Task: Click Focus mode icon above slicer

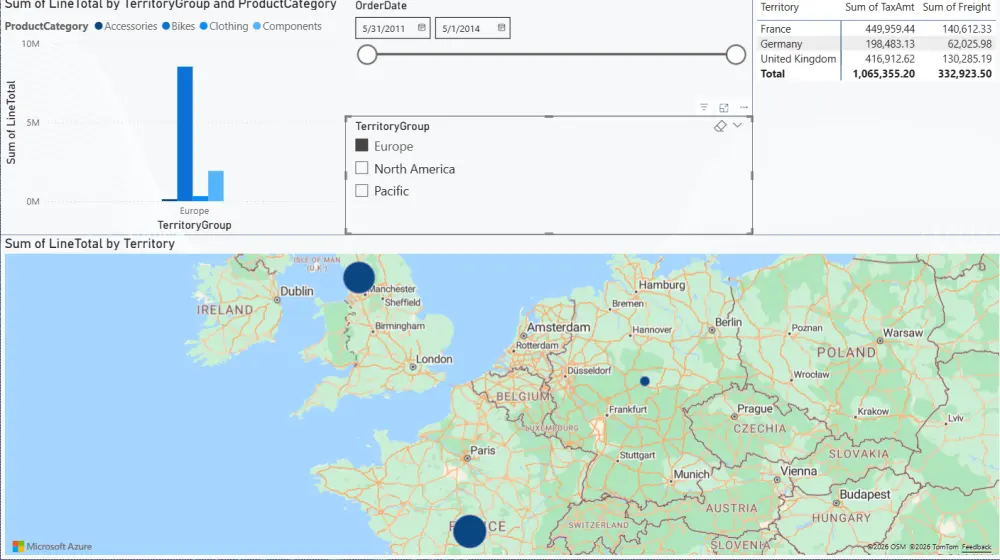Action: (x=724, y=107)
